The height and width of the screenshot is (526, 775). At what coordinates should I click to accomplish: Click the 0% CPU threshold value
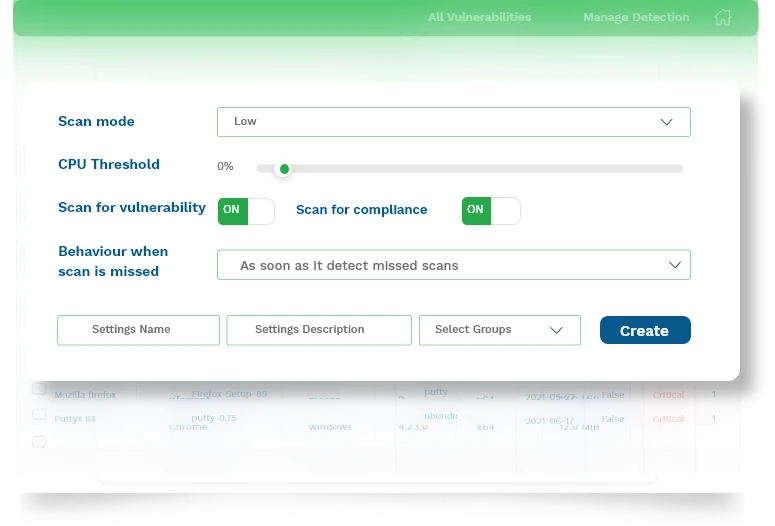click(225, 167)
